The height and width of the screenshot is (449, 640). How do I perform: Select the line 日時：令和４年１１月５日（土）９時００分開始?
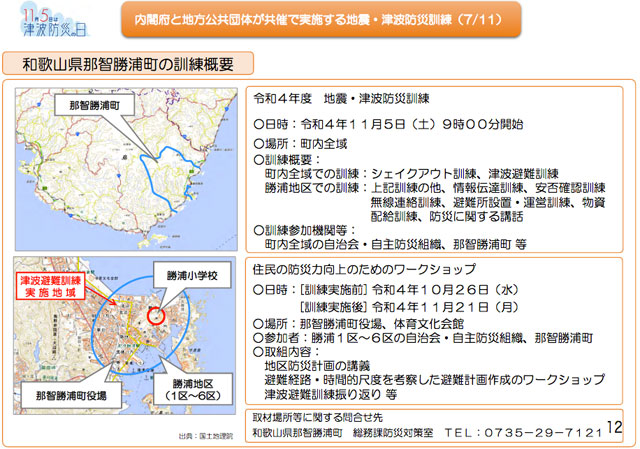coord(388,124)
